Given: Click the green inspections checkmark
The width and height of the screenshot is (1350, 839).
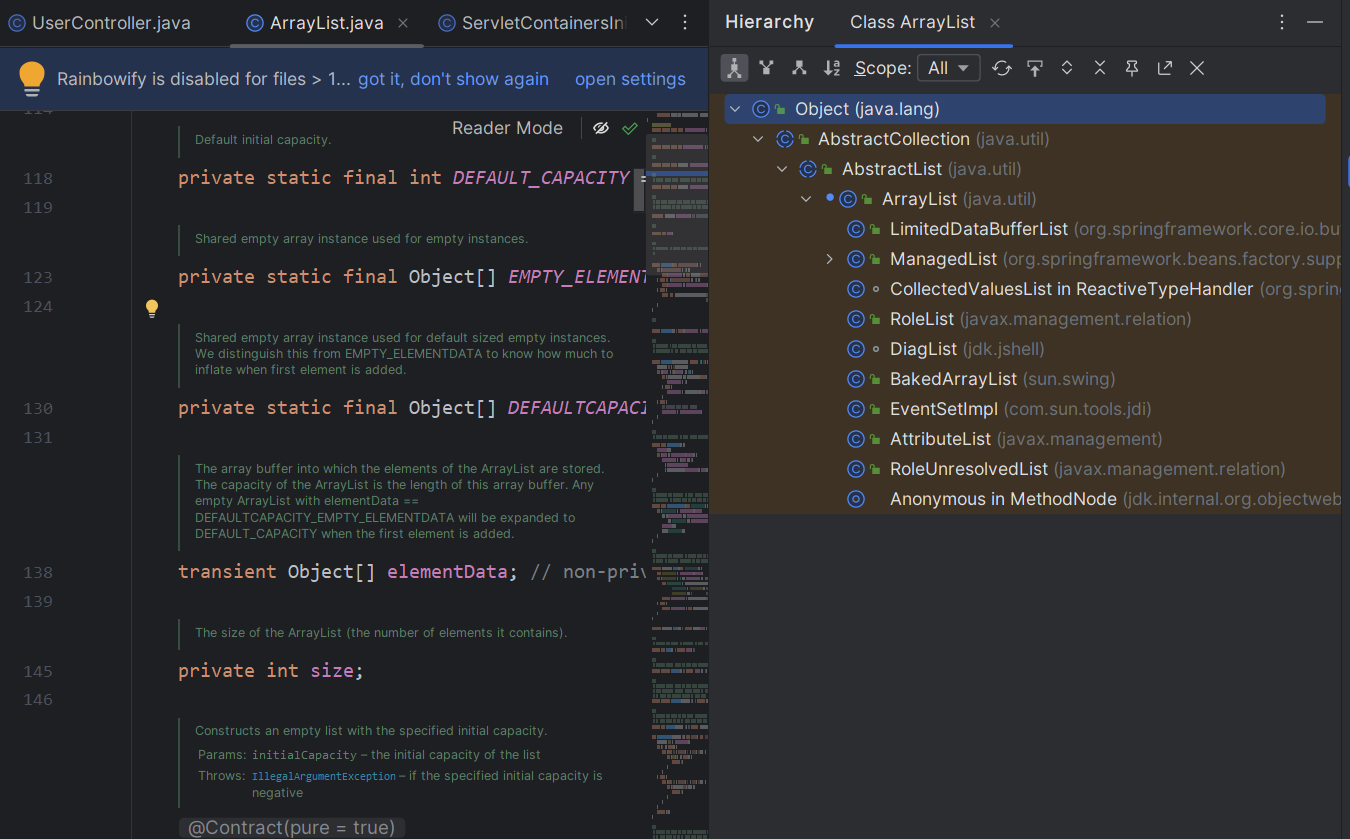Looking at the screenshot, I should (x=629, y=128).
